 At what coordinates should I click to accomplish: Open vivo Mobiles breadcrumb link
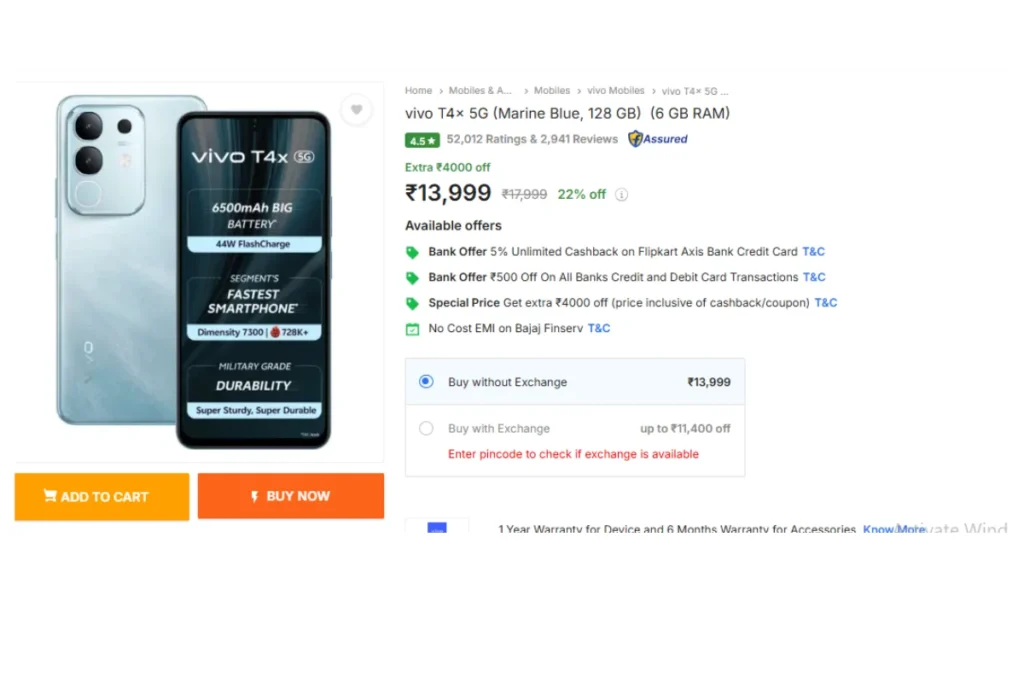click(615, 91)
